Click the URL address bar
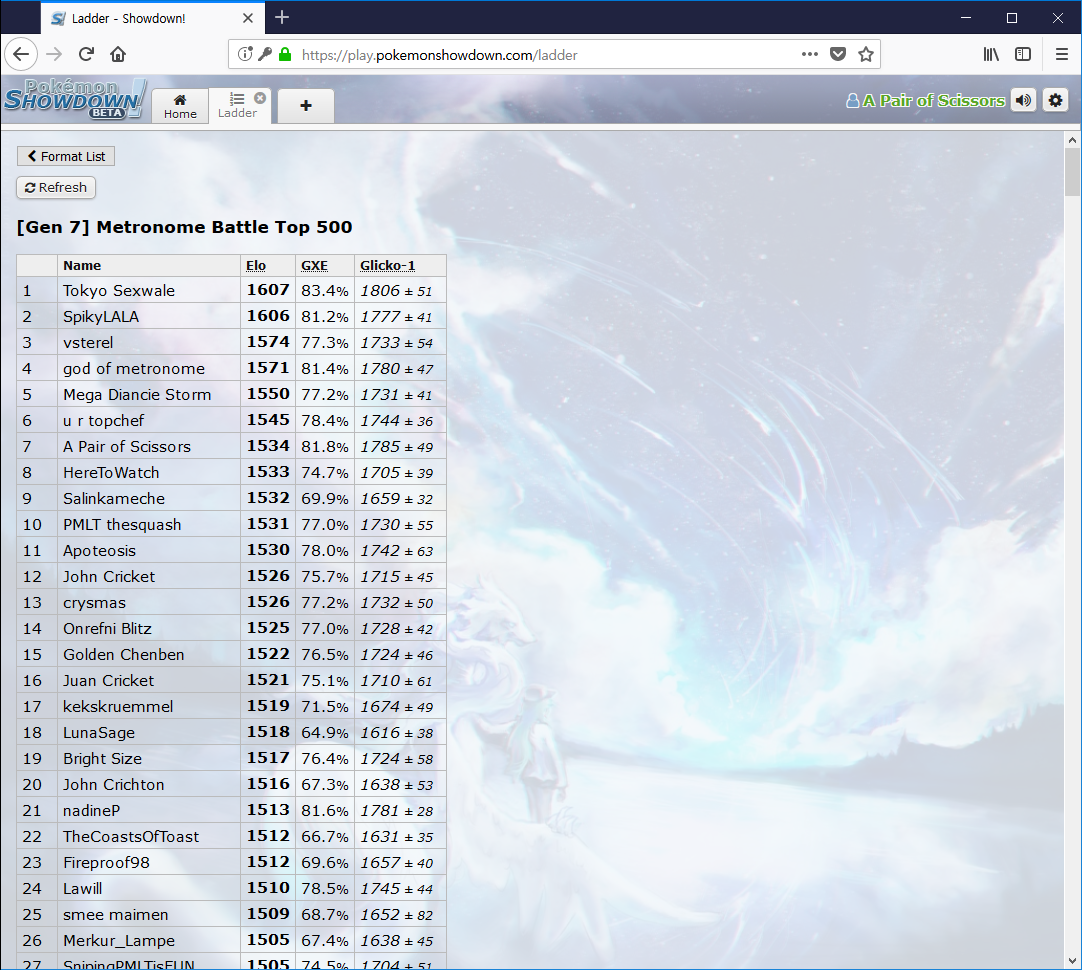1082x970 pixels. pyautogui.click(x=540, y=55)
